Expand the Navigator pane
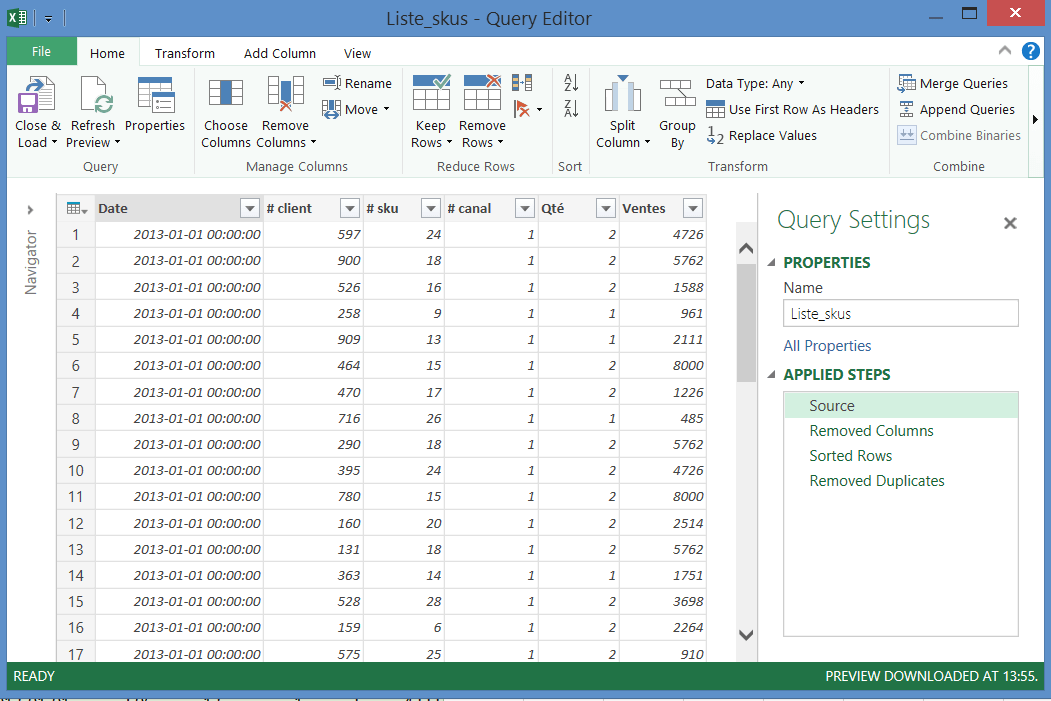This screenshot has width=1051, height=701. click(30, 210)
